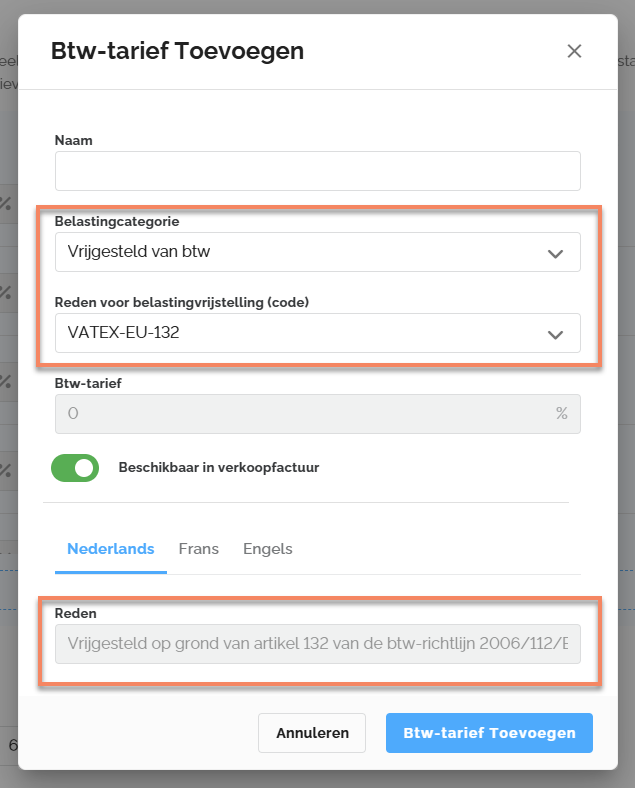635x788 pixels.
Task: Click the blue Btw-tarief Toevoegen button
Action: (x=489, y=733)
